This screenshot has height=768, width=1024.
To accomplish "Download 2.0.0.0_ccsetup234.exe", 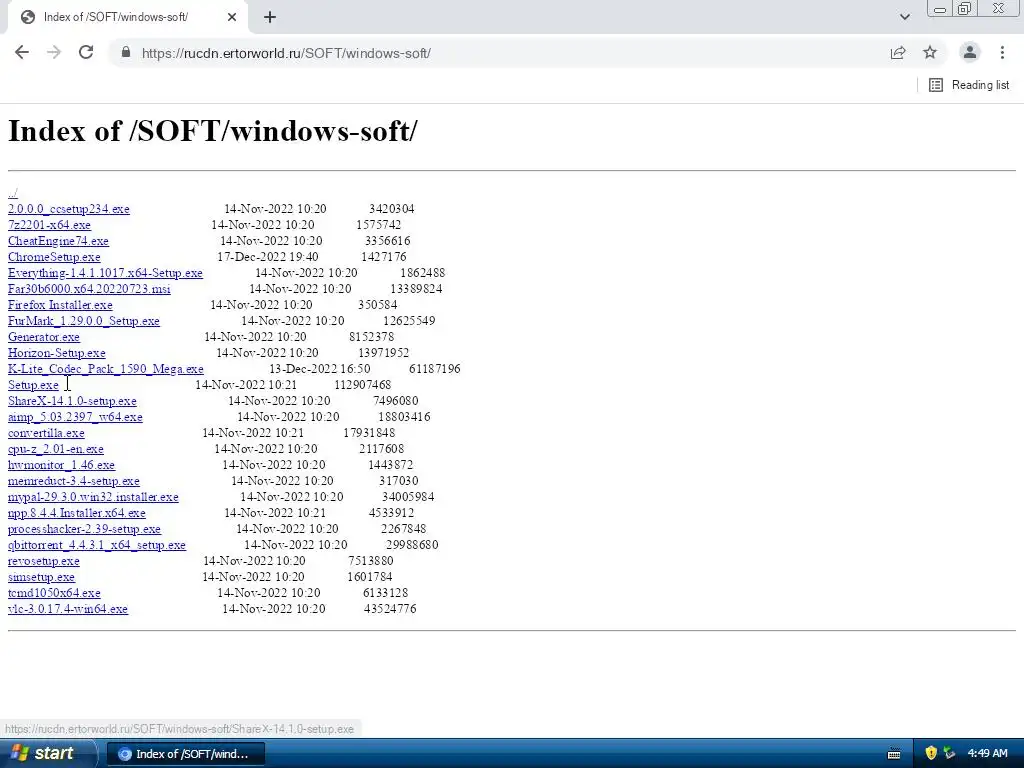I will (69, 209).
